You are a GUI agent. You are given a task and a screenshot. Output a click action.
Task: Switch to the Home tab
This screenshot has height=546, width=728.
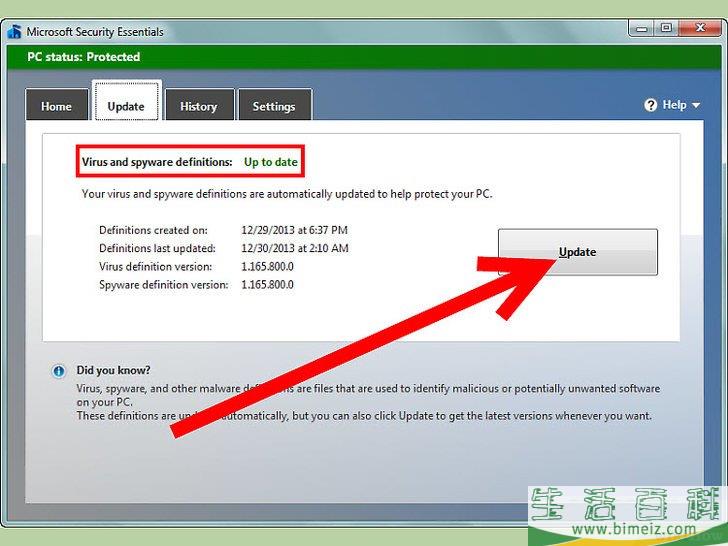click(57, 106)
